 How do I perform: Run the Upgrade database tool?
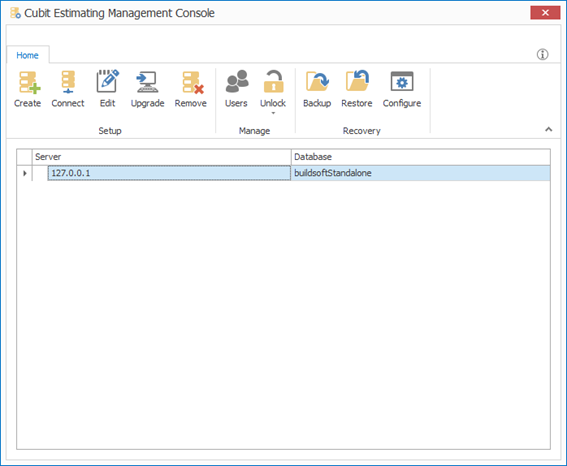(148, 89)
